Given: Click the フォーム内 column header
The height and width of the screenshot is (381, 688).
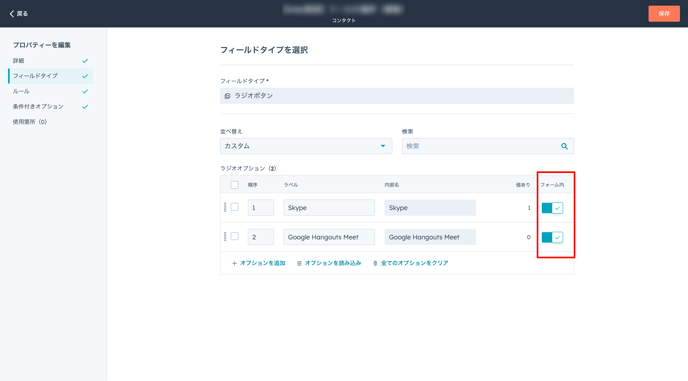Looking at the screenshot, I should 552,185.
